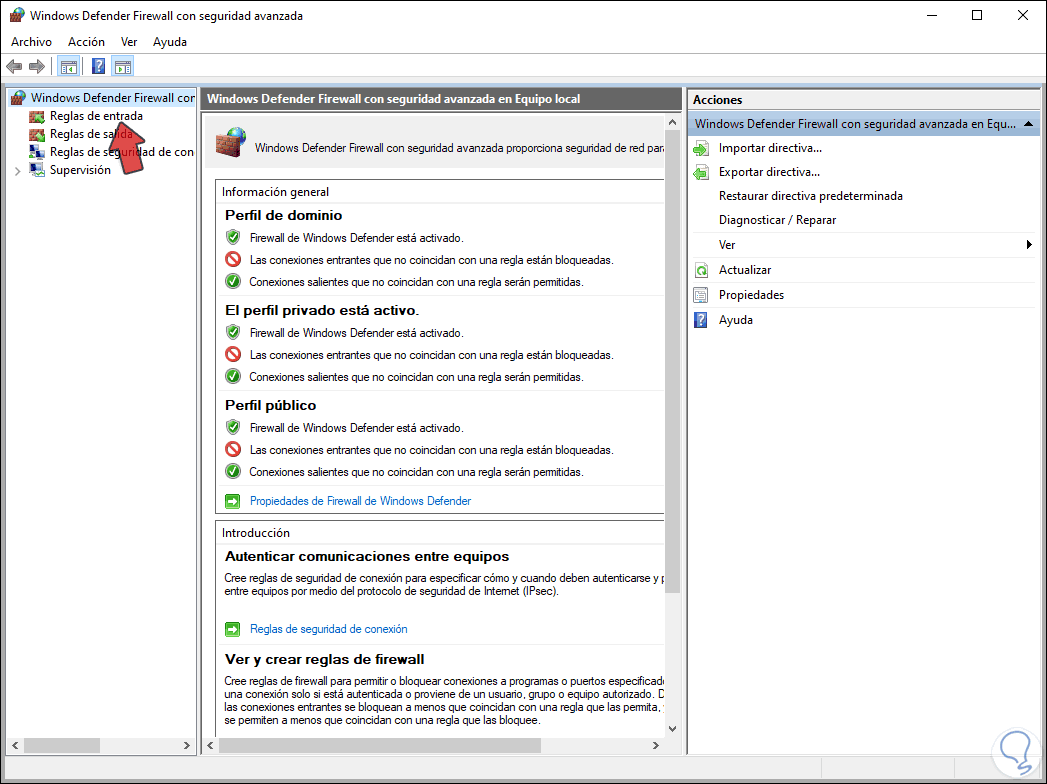Click the Back arrow toolbar icon

click(x=14, y=66)
